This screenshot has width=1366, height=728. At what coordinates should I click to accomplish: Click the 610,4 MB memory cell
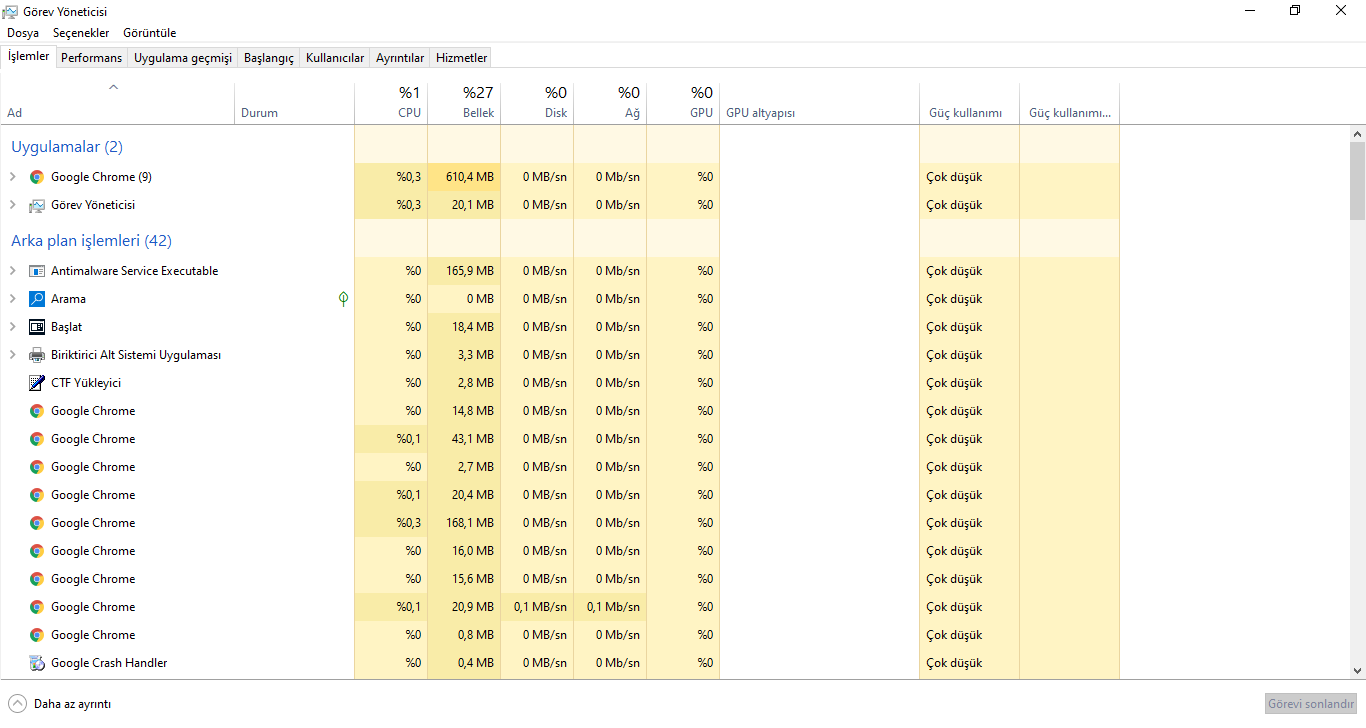(x=464, y=177)
